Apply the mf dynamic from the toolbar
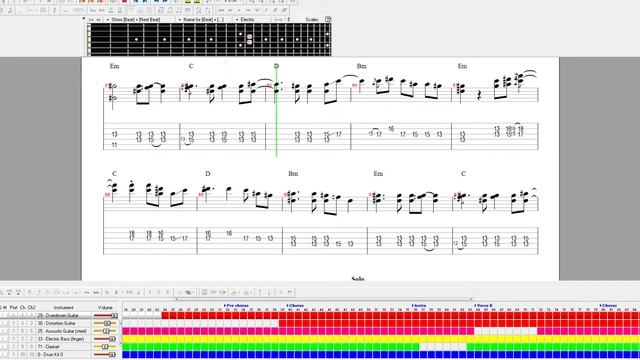This screenshot has height=360, width=640. coord(257,10)
